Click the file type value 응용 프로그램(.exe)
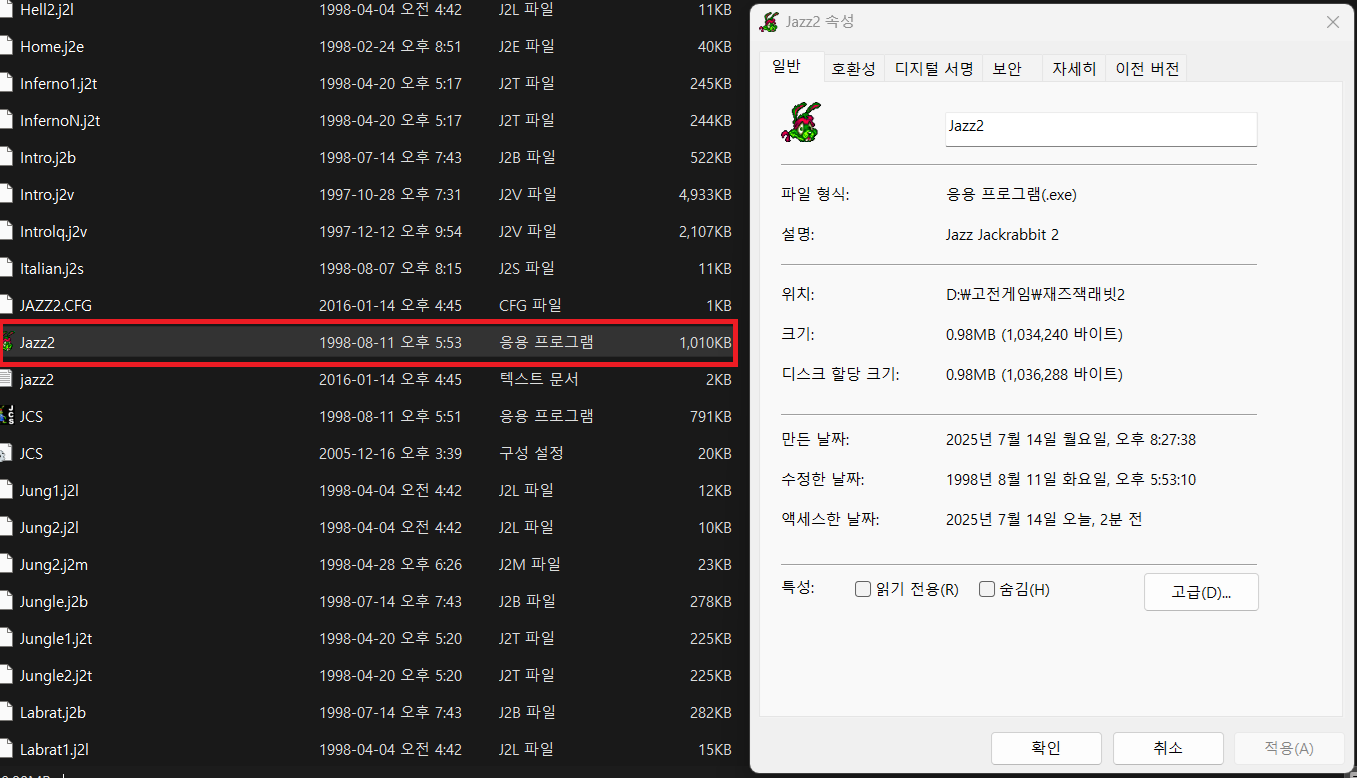The width and height of the screenshot is (1357, 778). (x=1011, y=194)
